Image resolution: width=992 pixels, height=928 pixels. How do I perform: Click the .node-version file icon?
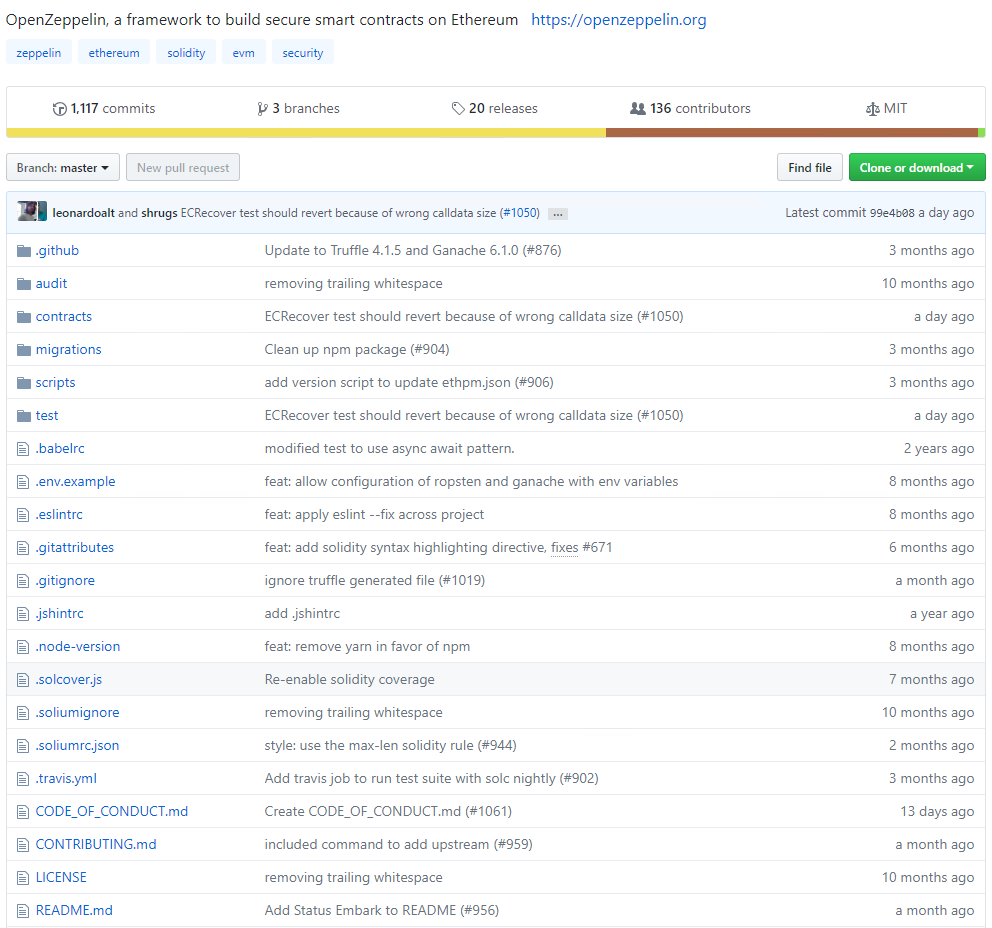pyautogui.click(x=23, y=647)
